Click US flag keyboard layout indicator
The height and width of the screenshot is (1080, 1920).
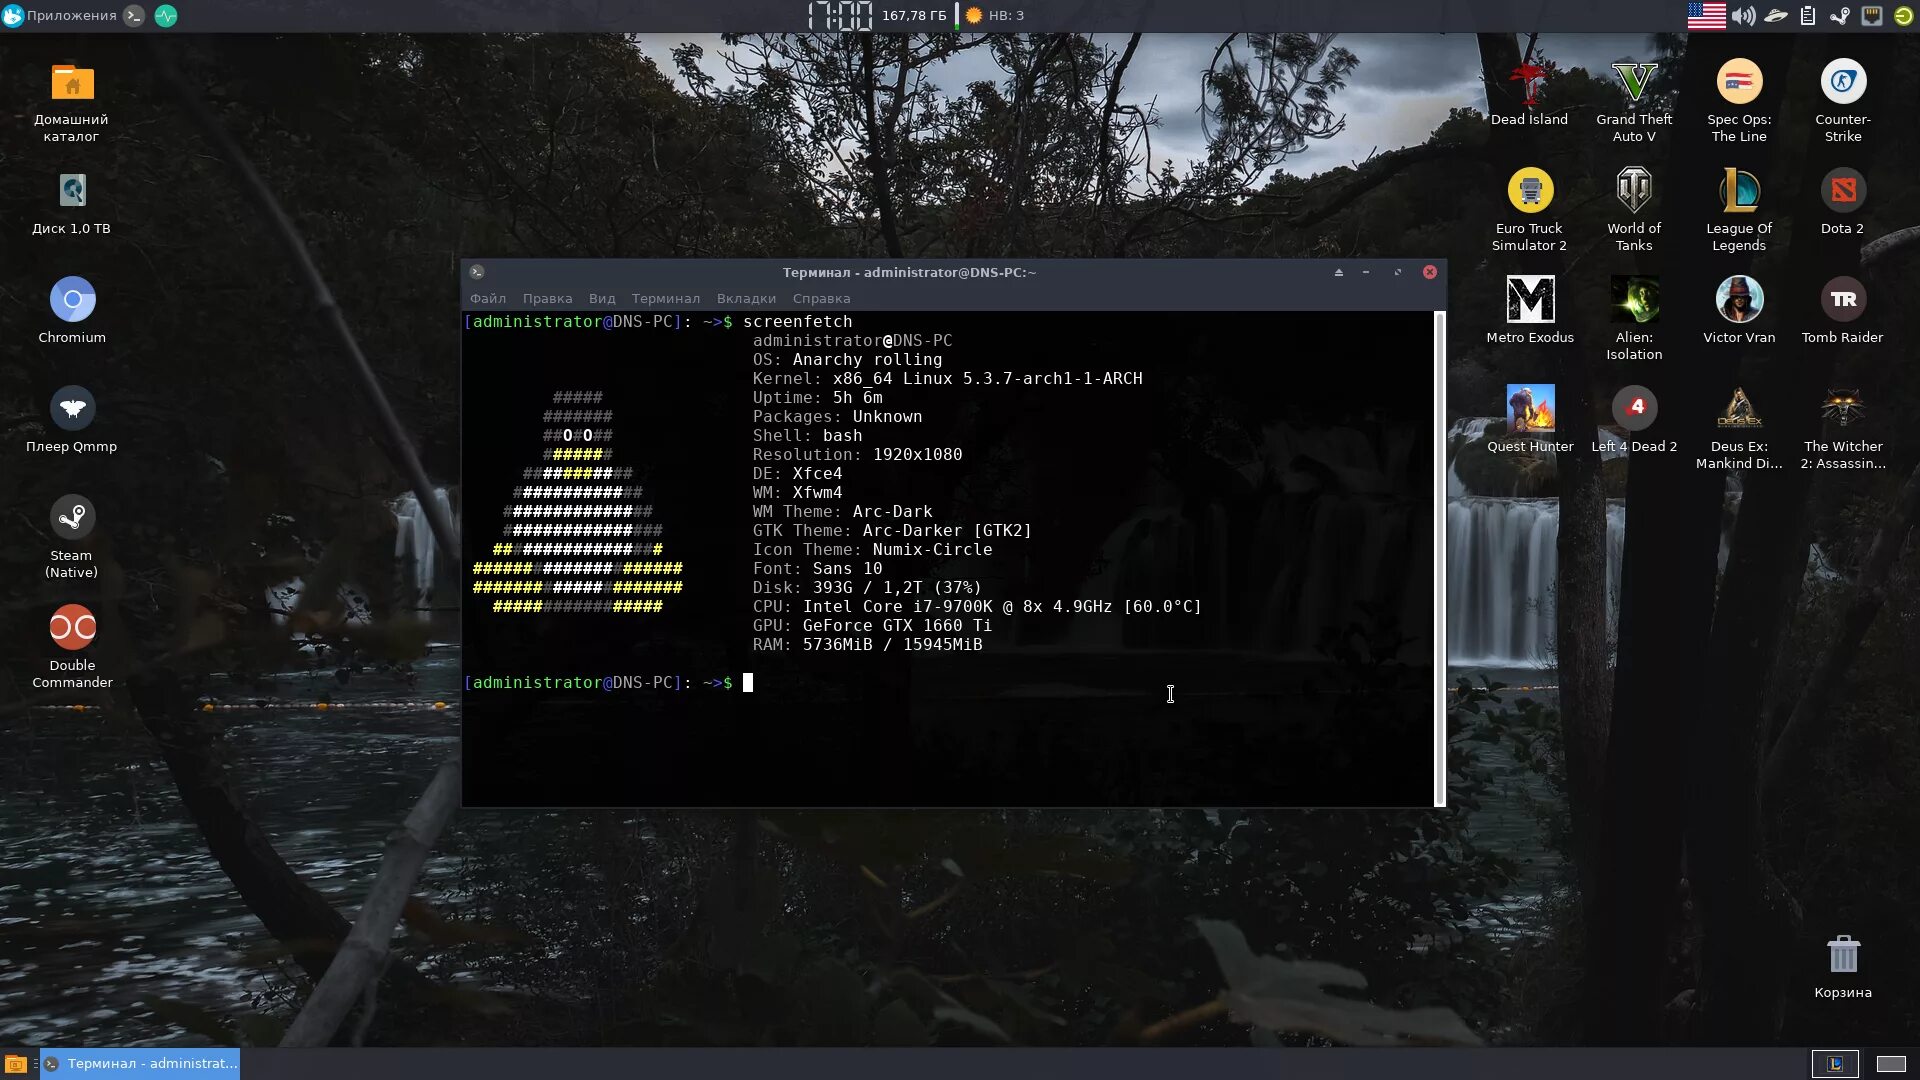coord(1706,15)
